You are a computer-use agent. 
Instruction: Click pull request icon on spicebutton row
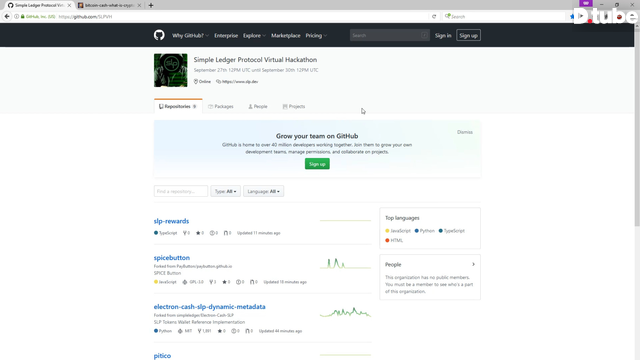[252, 282]
